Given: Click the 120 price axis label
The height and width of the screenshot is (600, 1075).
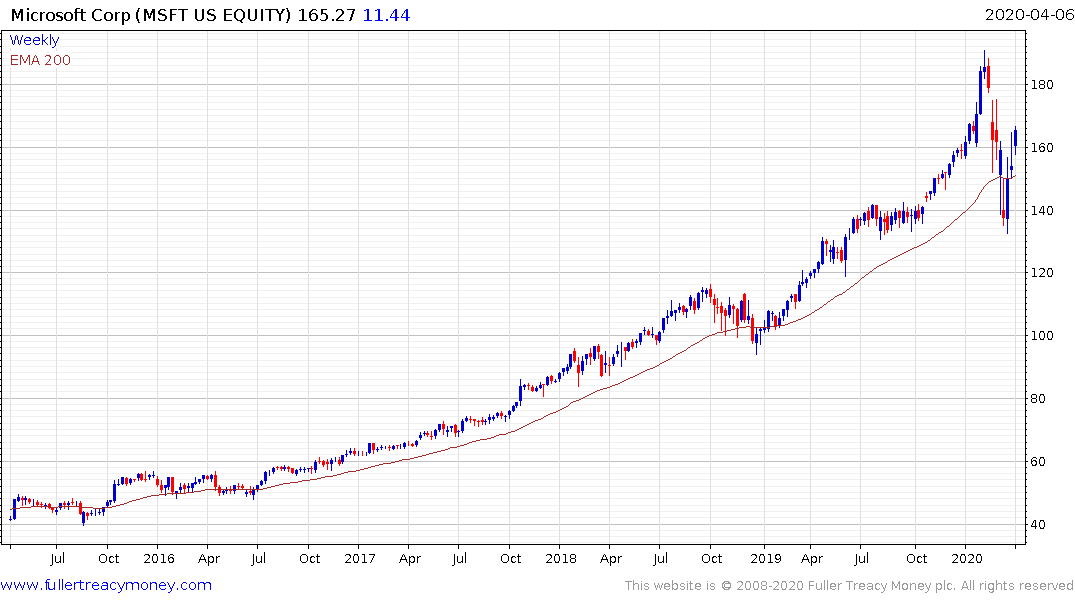Looking at the screenshot, I should pos(1042,273).
